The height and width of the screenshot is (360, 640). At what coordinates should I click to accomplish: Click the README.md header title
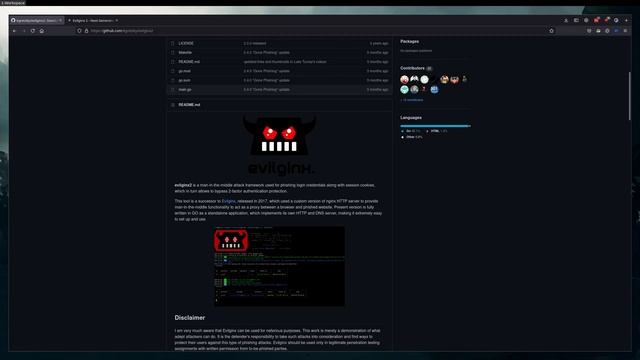(x=189, y=105)
